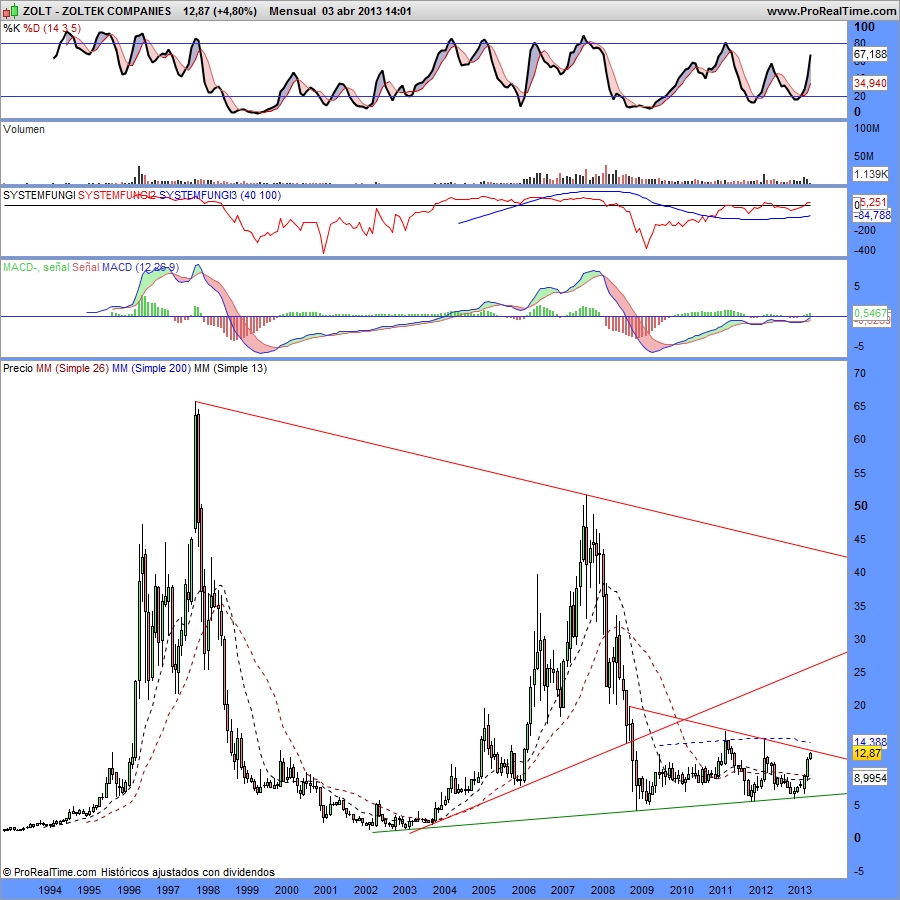Click the 1998 year on the time axis
Image resolution: width=900 pixels, height=900 pixels.
tap(208, 890)
